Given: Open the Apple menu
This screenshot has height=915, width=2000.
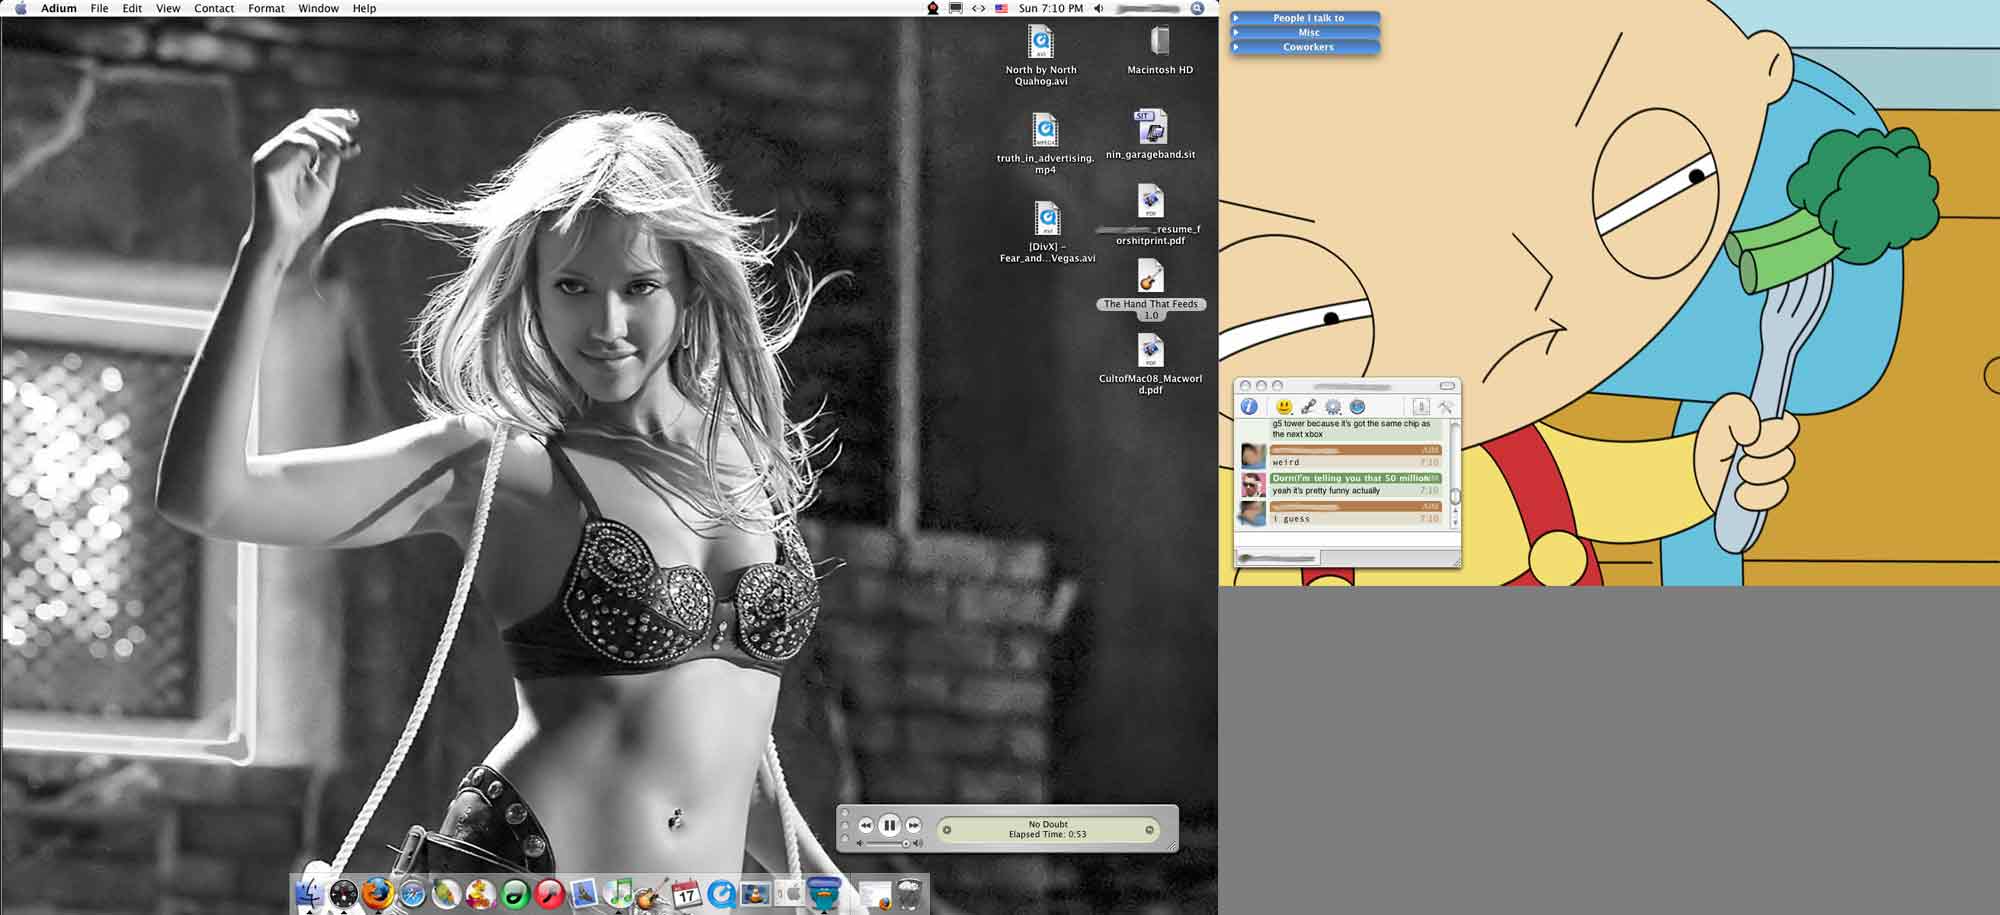Looking at the screenshot, I should [x=20, y=8].
